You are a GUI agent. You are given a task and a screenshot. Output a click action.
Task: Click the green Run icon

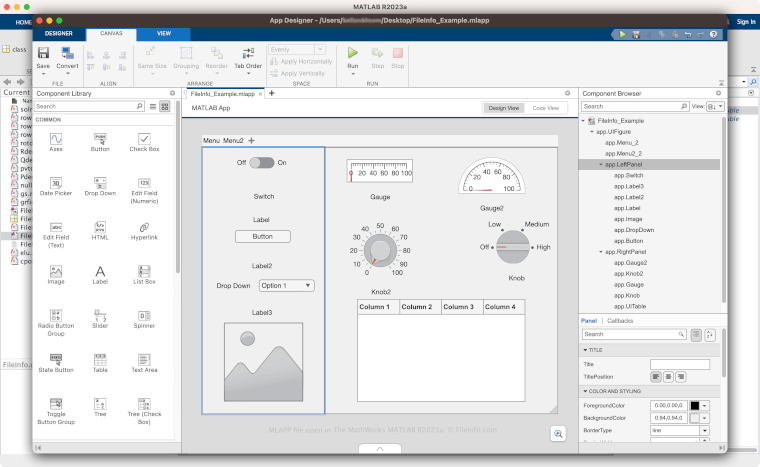pos(352,53)
